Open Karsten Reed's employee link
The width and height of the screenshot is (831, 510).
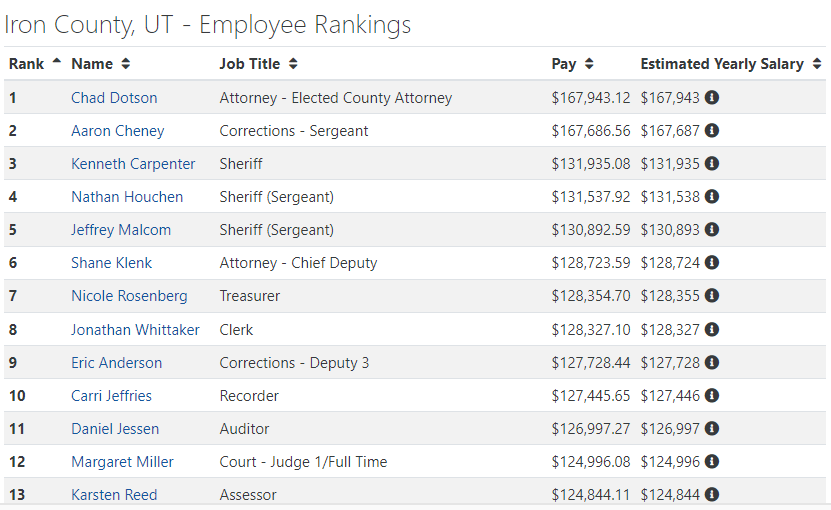click(x=114, y=495)
